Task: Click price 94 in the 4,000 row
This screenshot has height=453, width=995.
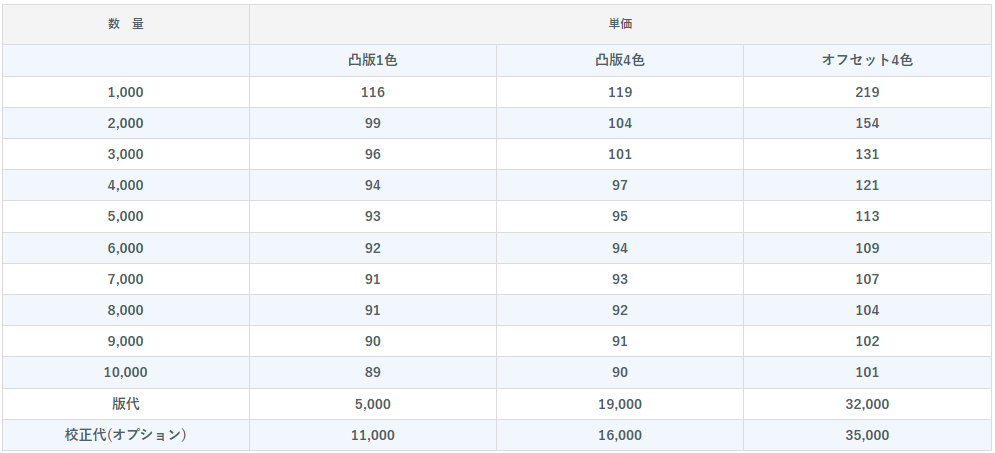Action: [x=373, y=185]
